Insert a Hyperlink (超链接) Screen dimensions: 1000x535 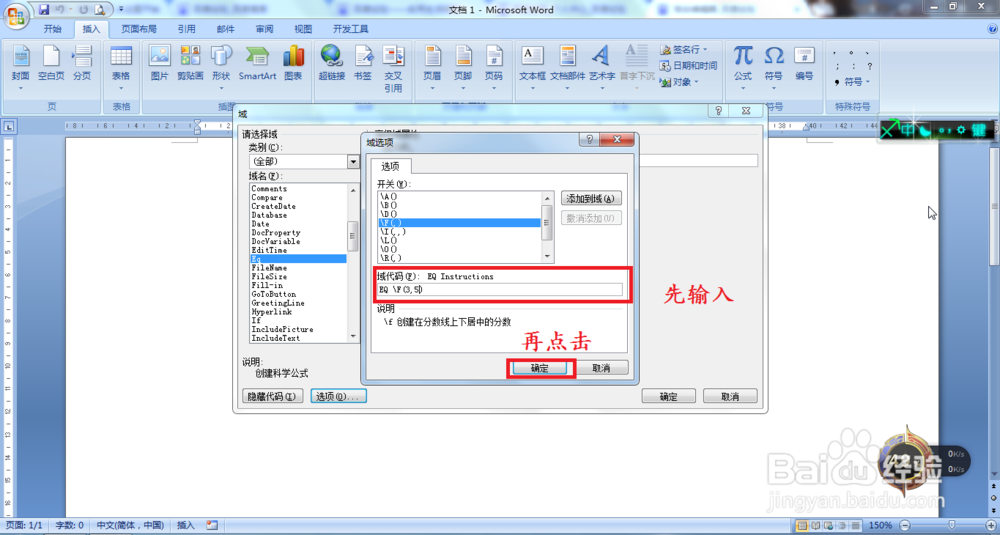point(332,64)
